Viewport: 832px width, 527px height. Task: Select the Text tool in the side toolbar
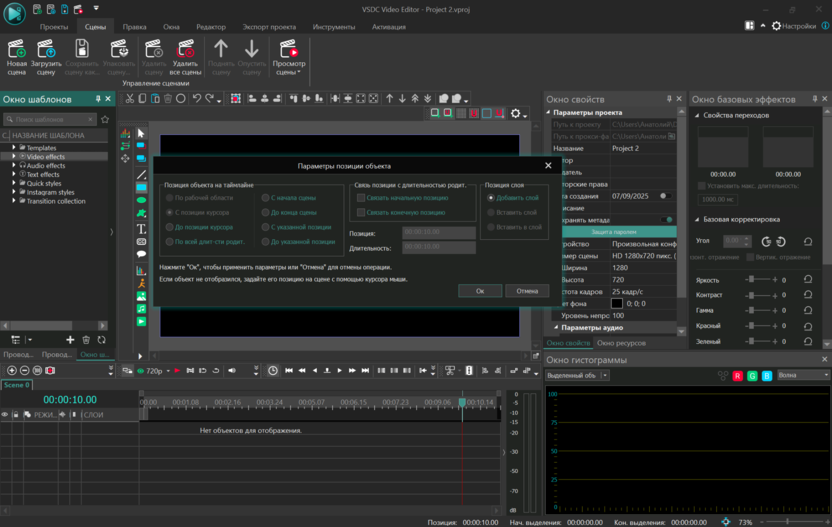[x=141, y=229]
